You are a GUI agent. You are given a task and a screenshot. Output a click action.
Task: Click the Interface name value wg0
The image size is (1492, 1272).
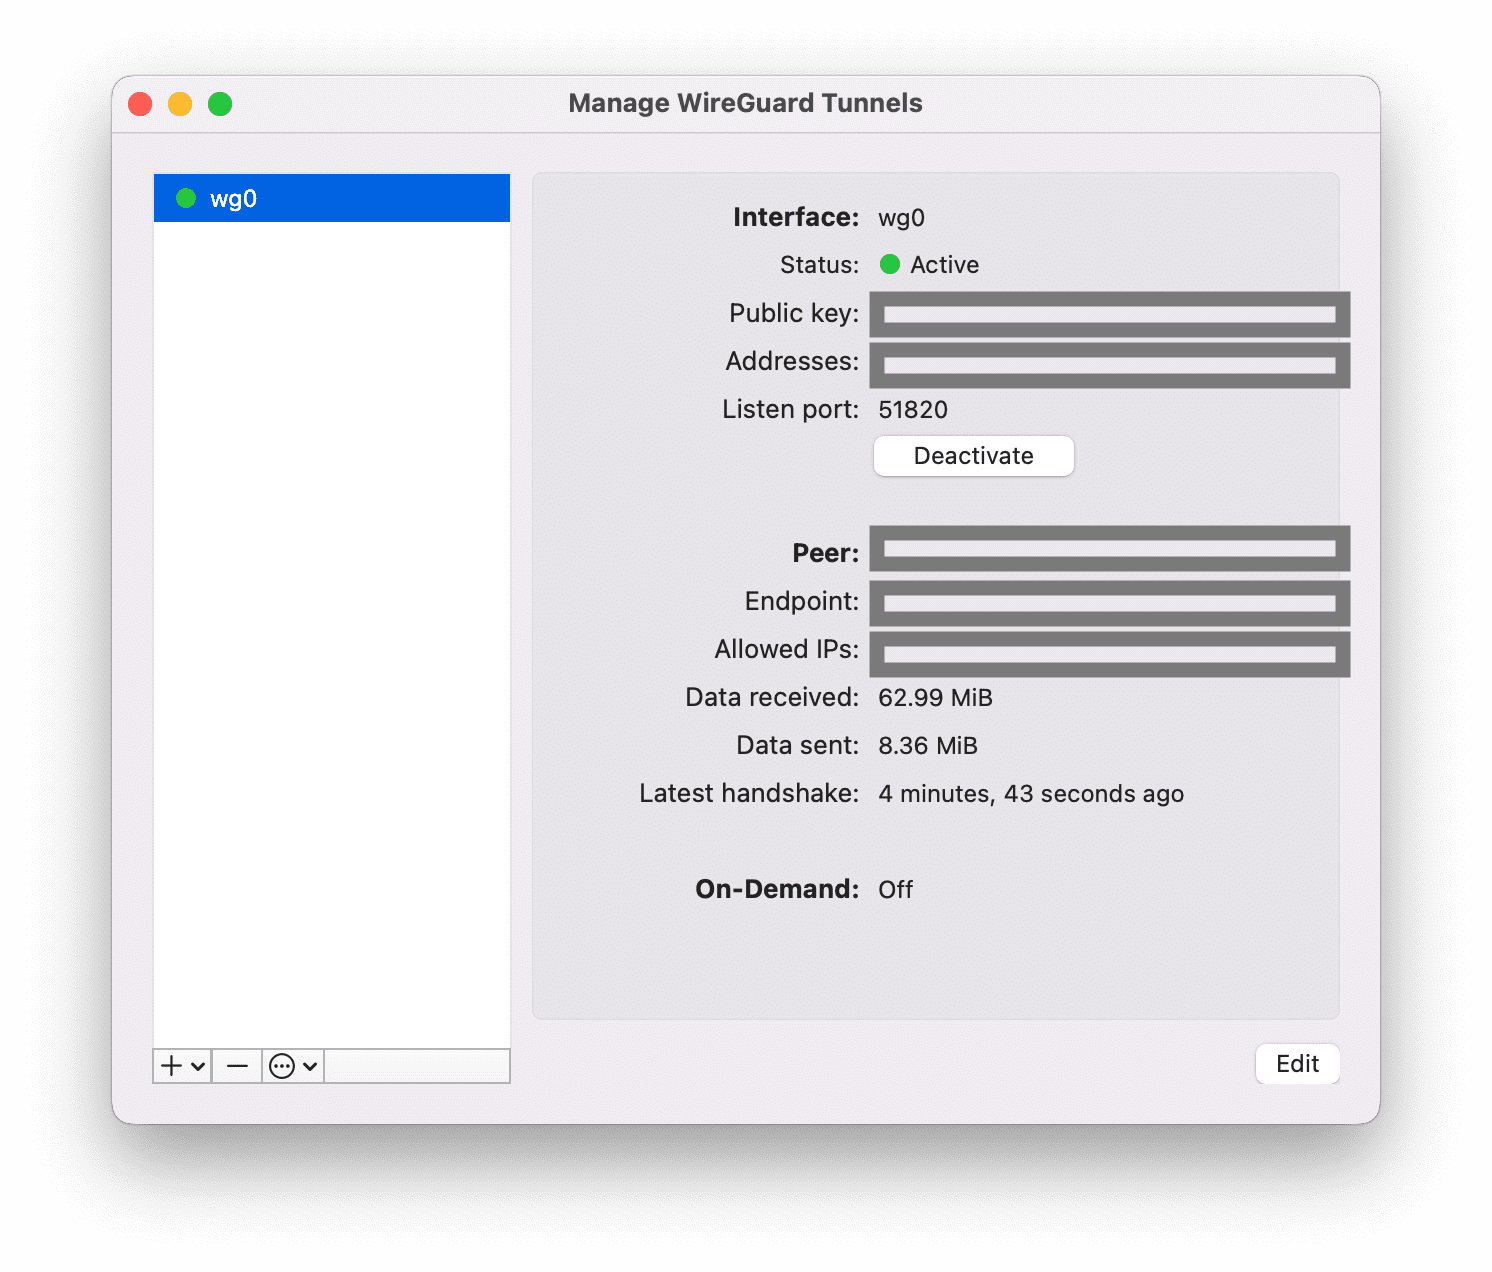click(902, 218)
